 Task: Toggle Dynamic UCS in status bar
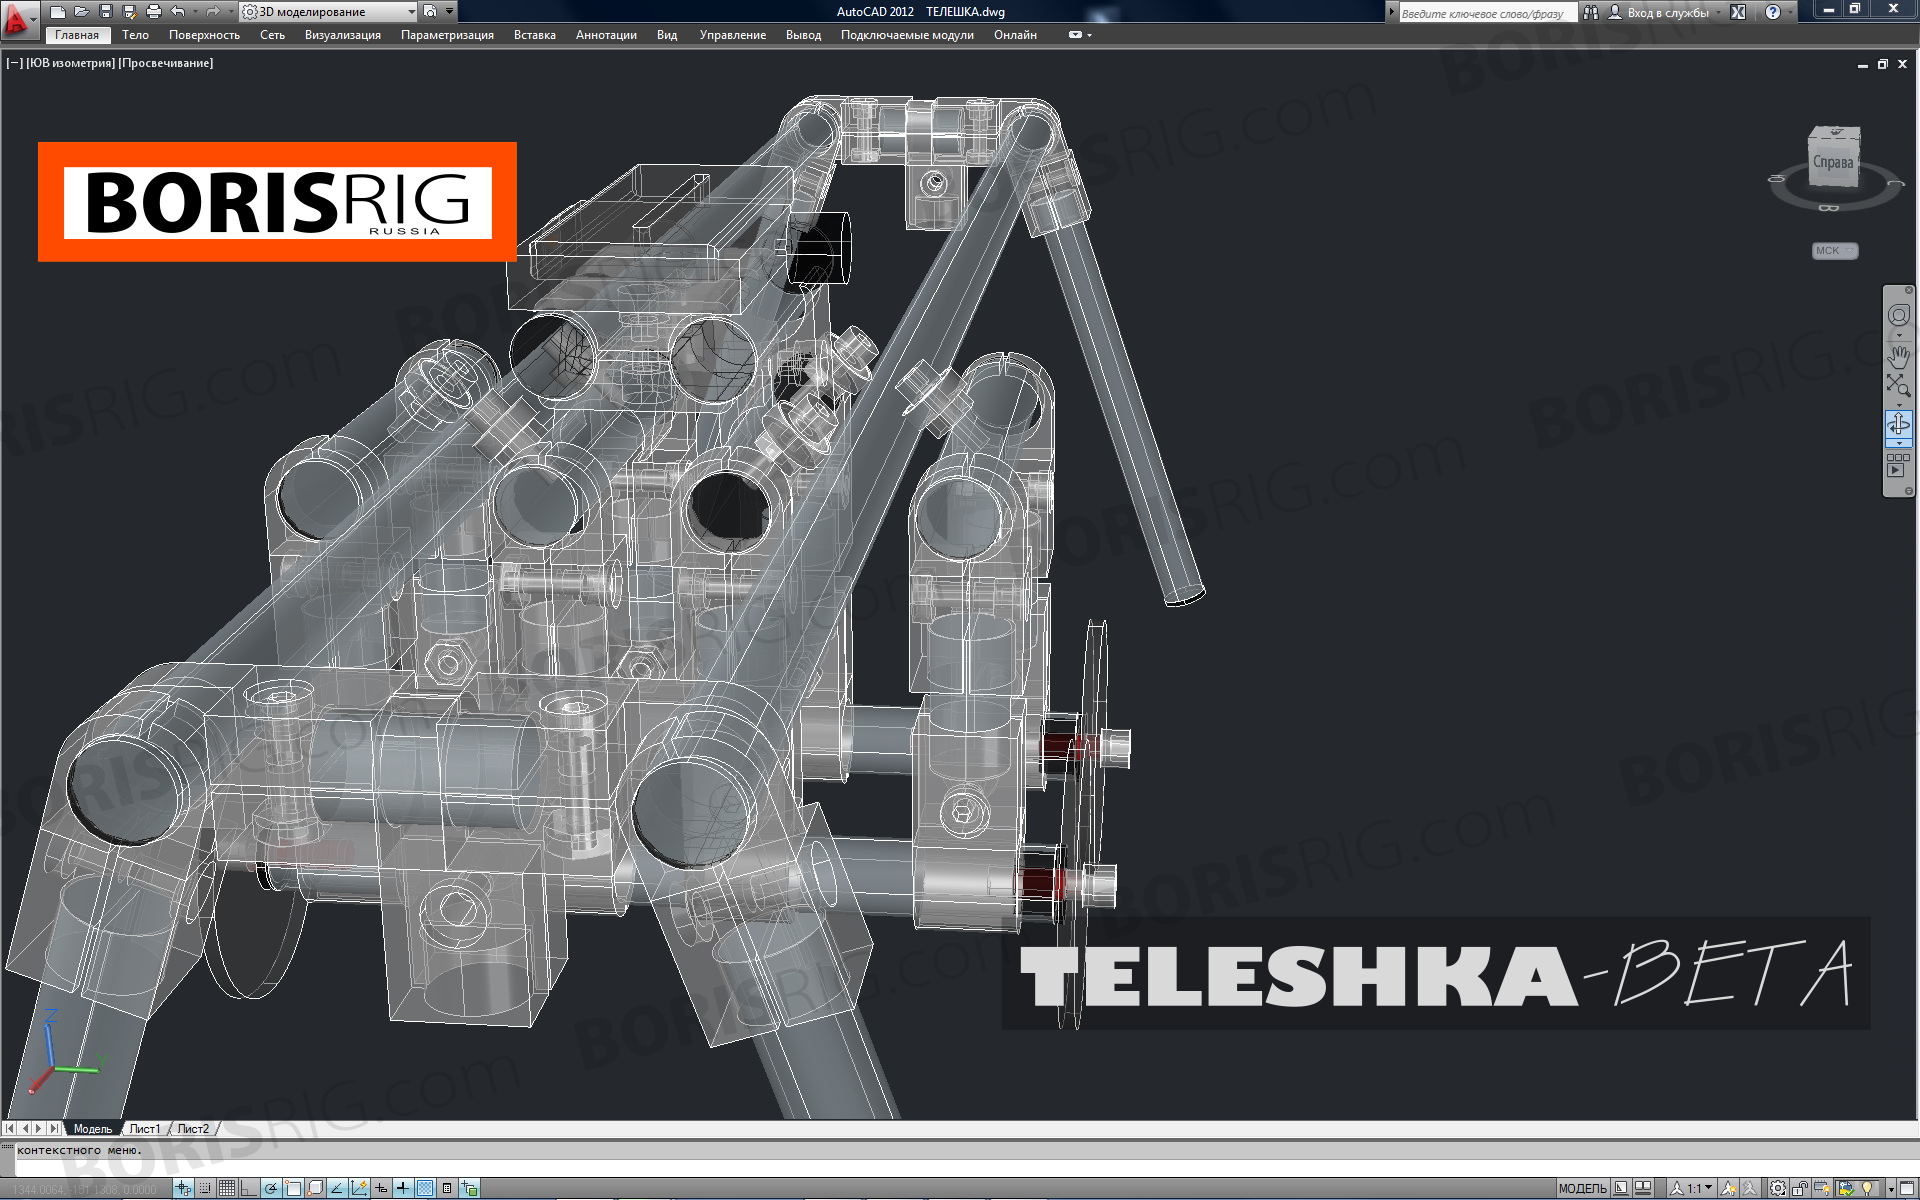[x=359, y=1188]
